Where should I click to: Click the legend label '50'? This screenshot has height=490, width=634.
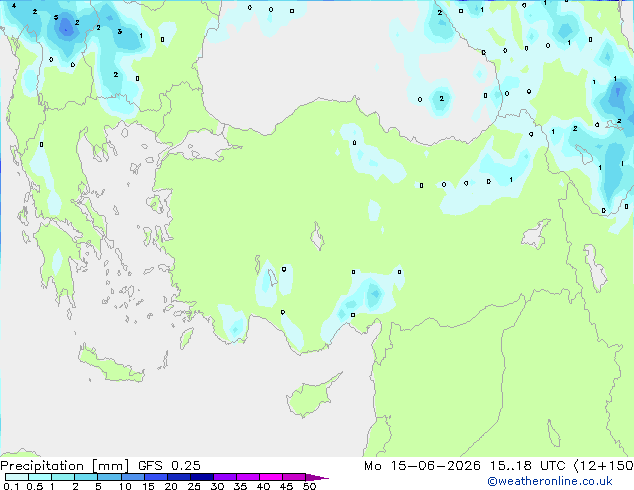click(x=309, y=486)
